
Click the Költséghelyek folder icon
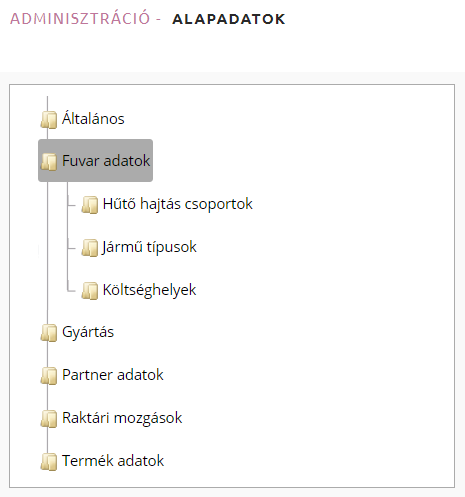pos(90,291)
